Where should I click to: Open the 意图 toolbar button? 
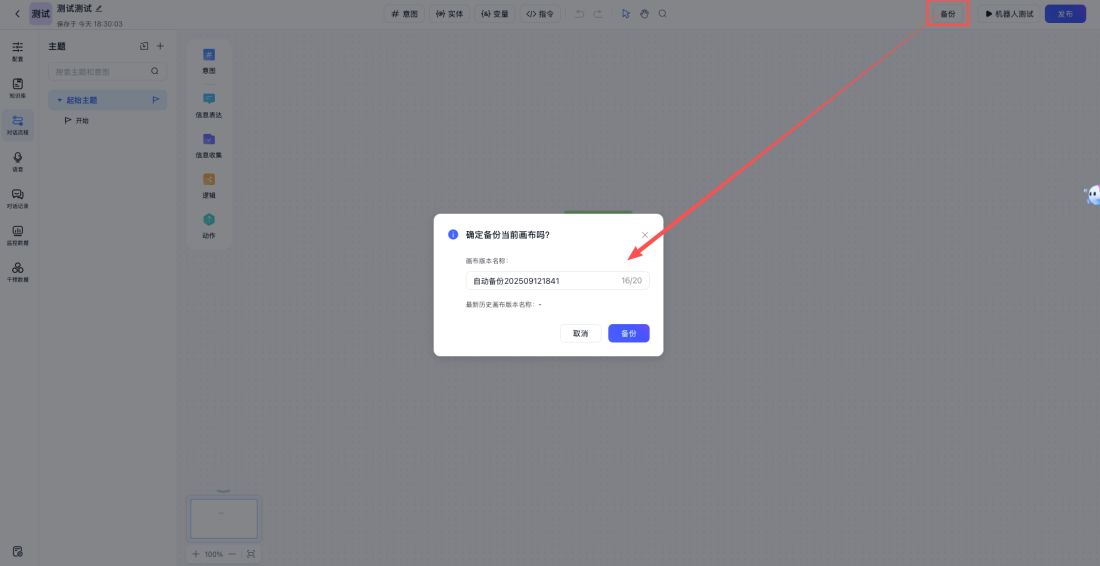pos(404,14)
